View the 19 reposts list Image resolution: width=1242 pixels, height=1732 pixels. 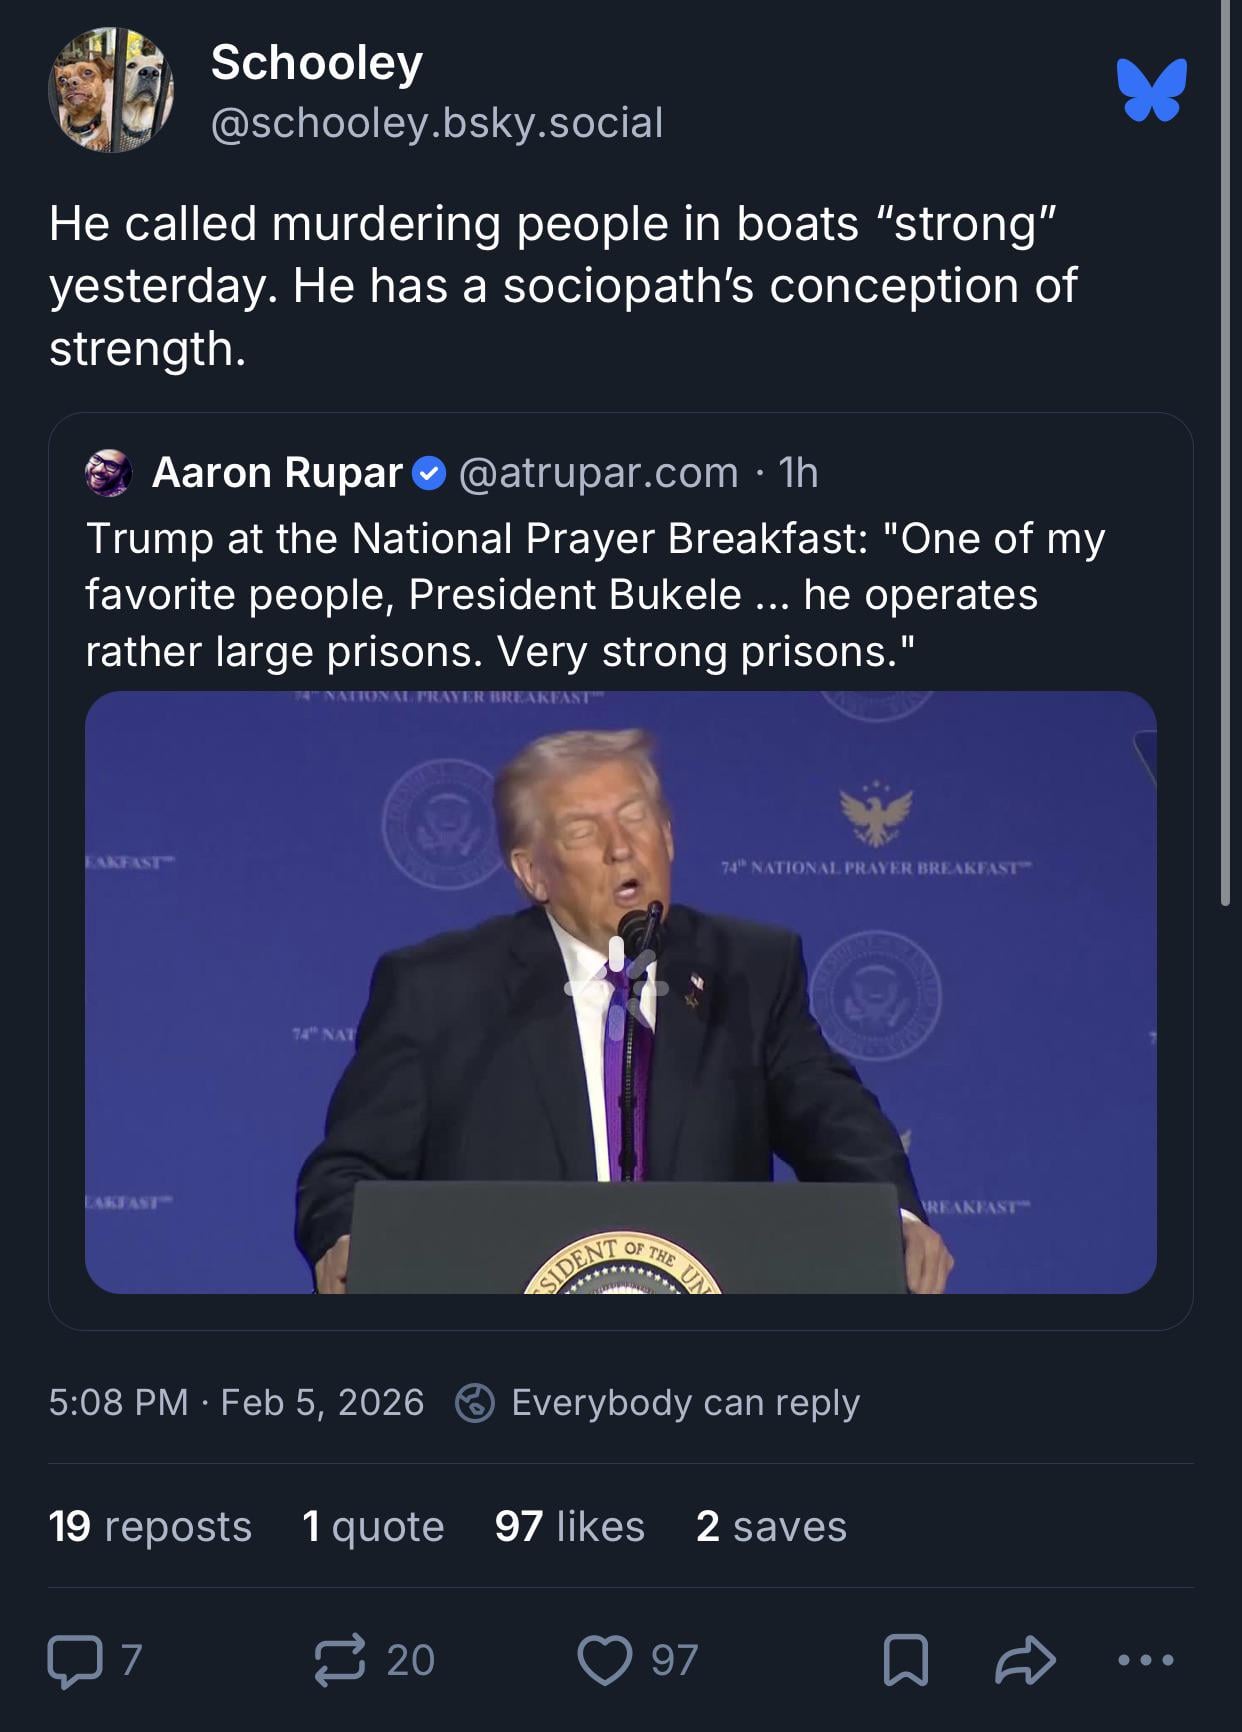click(x=150, y=1527)
